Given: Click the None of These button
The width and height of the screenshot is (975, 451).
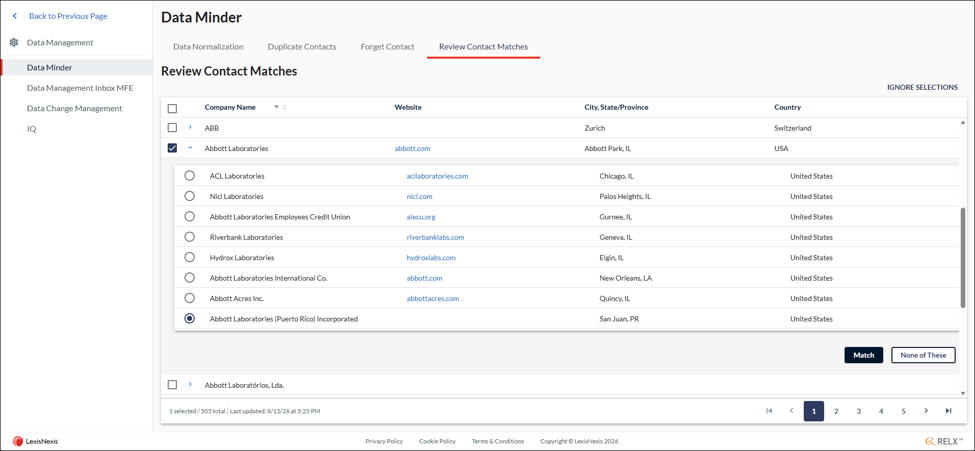Looking at the screenshot, I should pyautogui.click(x=923, y=355).
